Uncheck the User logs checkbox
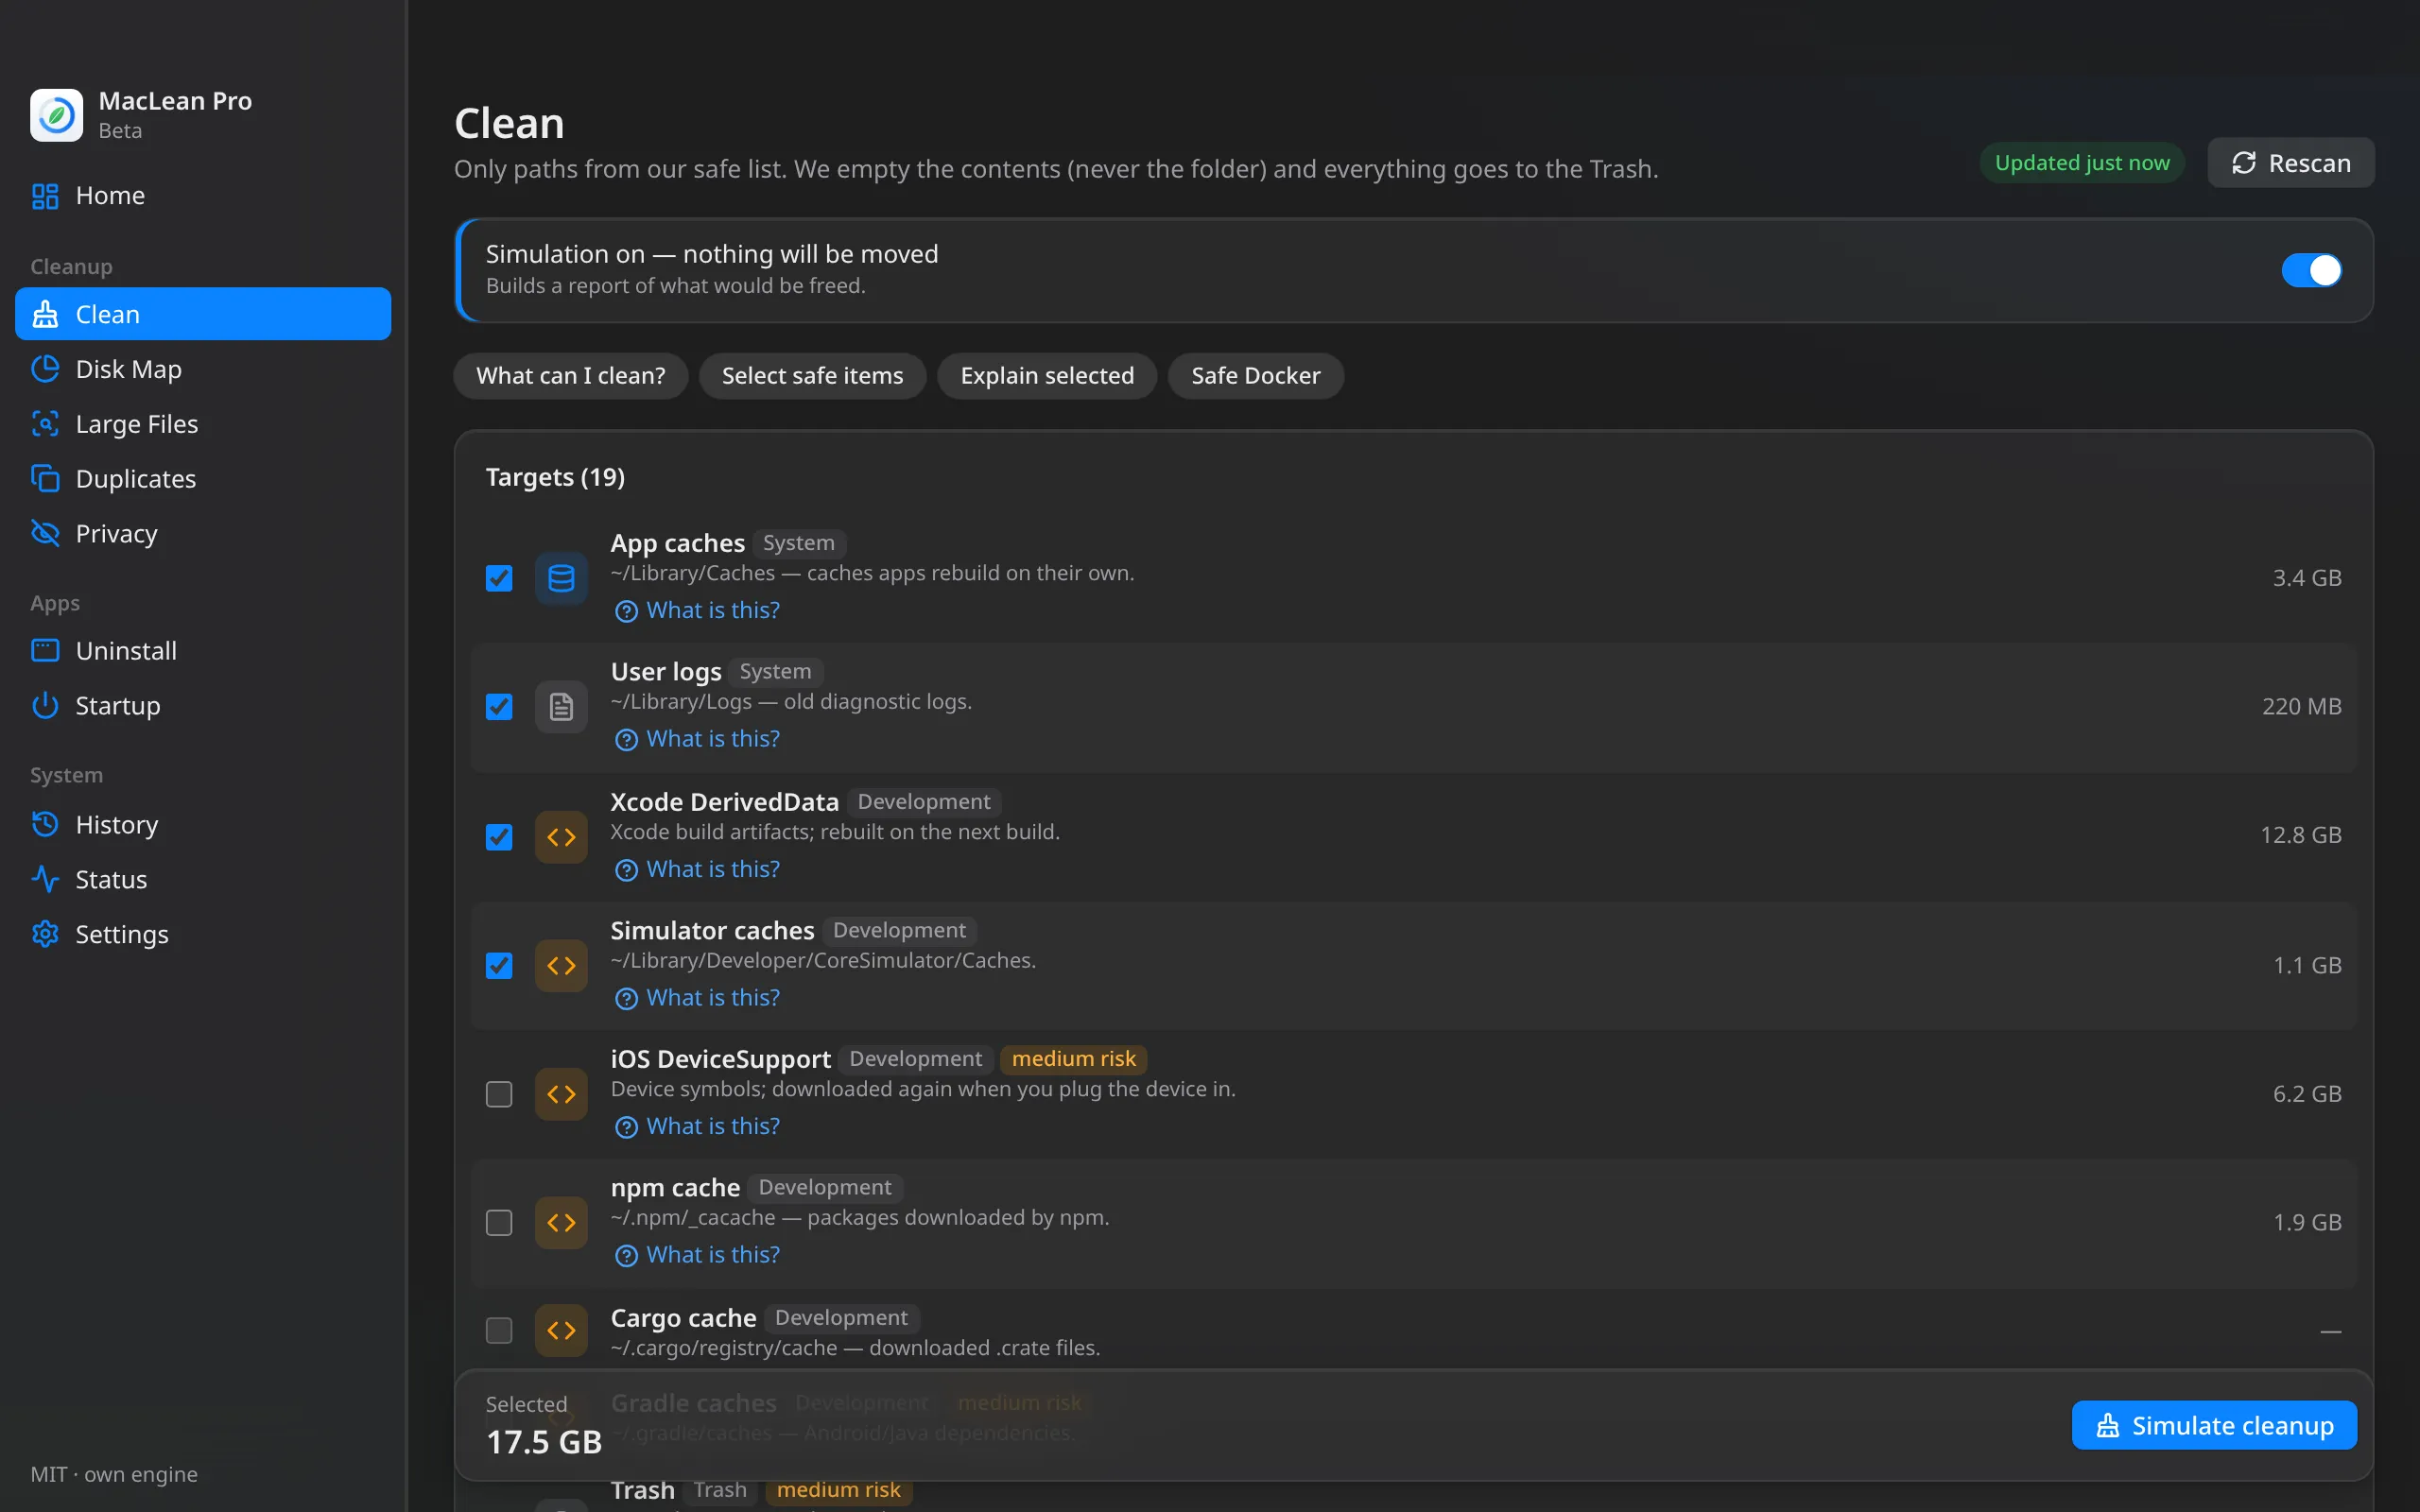The height and width of the screenshot is (1512, 2420). pyautogui.click(x=499, y=707)
